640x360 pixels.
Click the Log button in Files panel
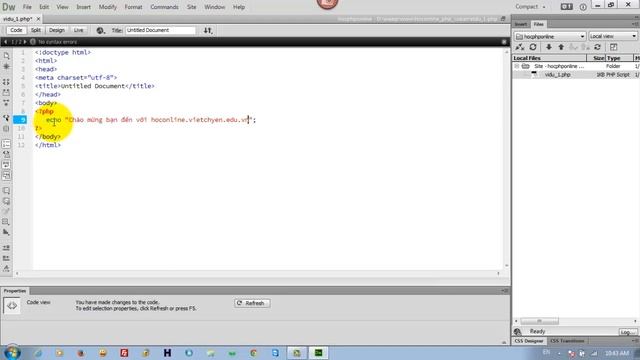[628, 332]
